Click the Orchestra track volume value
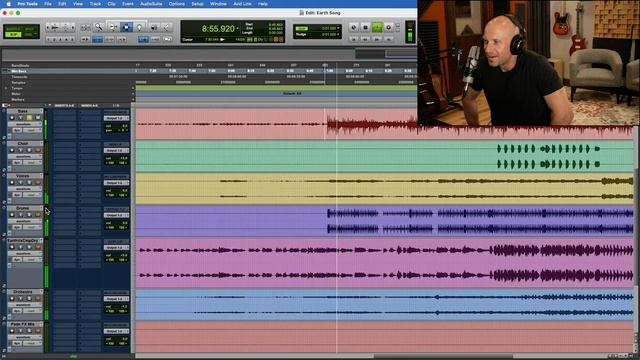Screen dimensions: 640x360 coord(124,307)
